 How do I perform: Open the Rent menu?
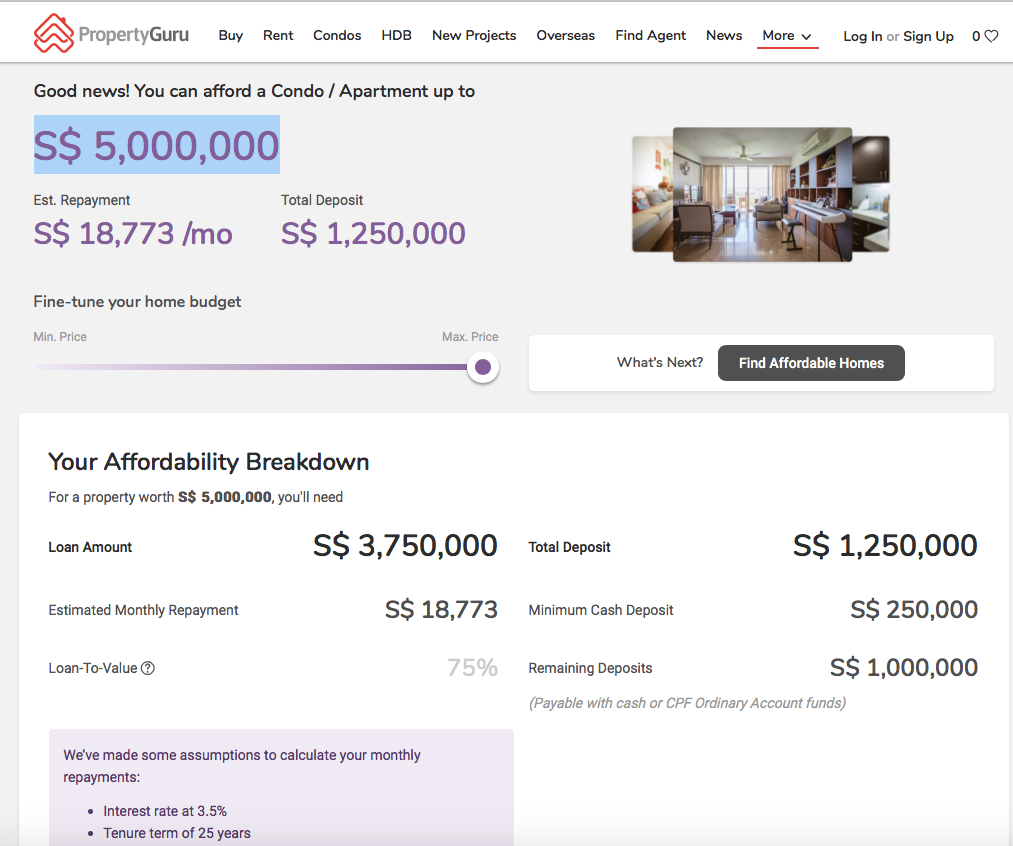(x=278, y=35)
